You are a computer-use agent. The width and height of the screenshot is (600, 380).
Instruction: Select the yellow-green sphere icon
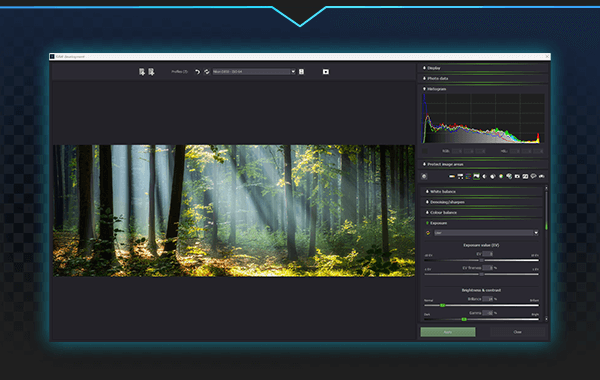(501, 176)
